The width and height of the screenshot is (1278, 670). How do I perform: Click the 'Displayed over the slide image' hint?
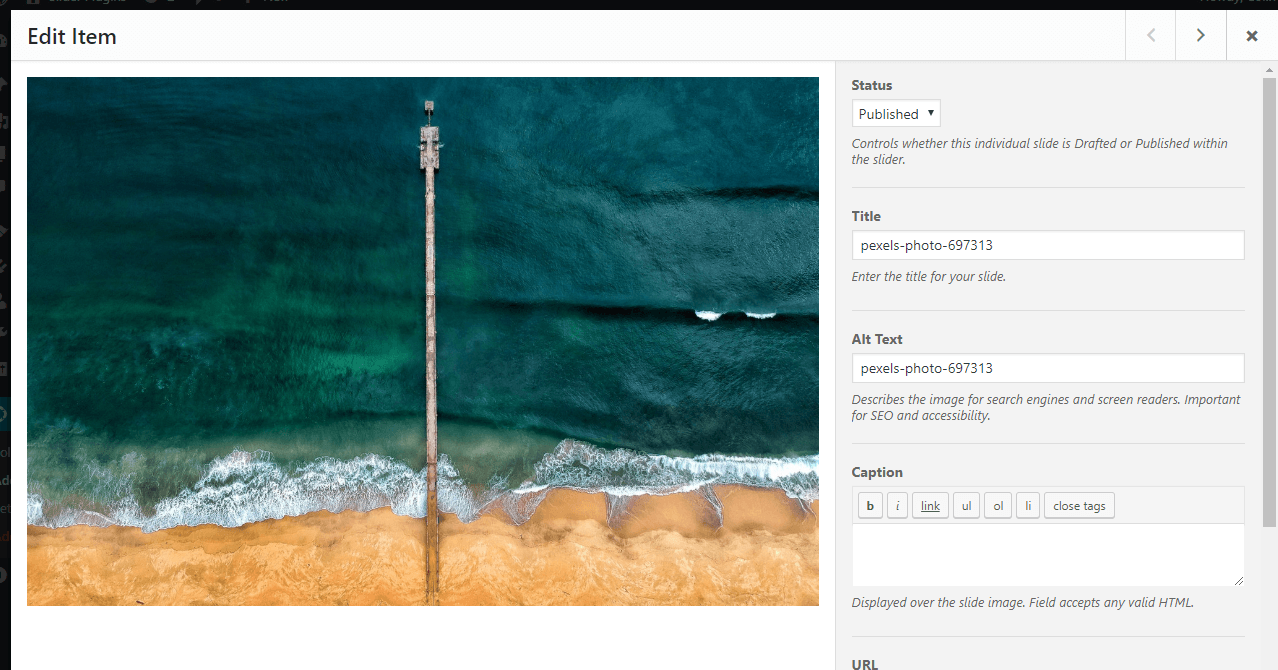[1023, 603]
